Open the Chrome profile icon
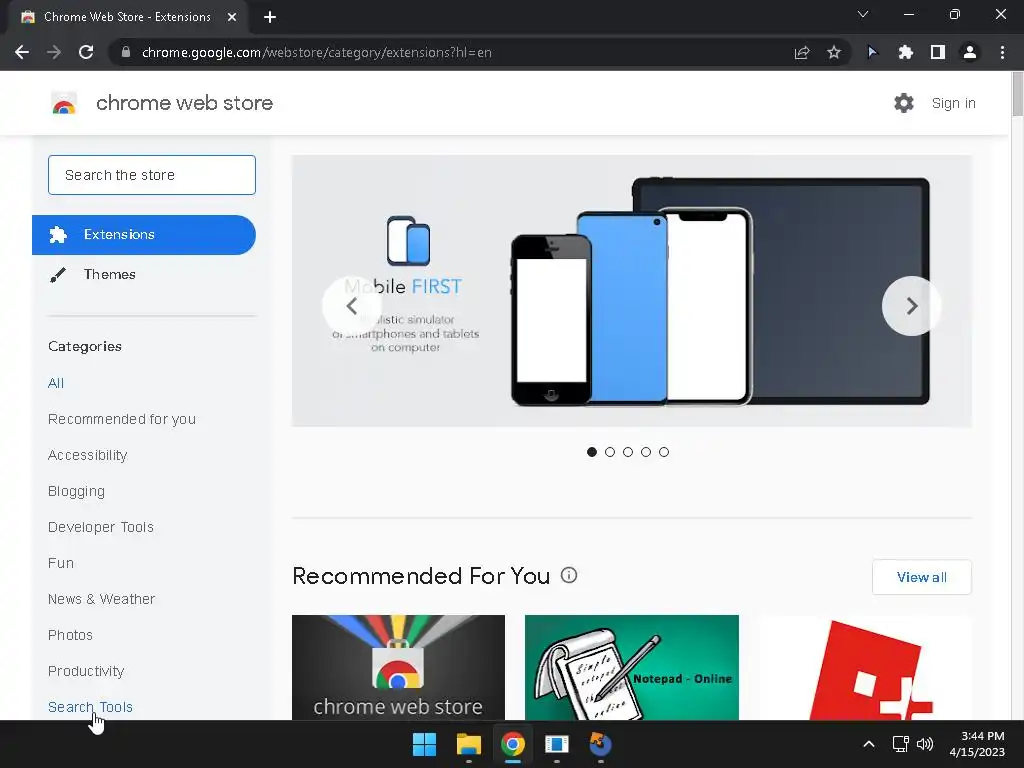The width and height of the screenshot is (1024, 768). pos(970,52)
